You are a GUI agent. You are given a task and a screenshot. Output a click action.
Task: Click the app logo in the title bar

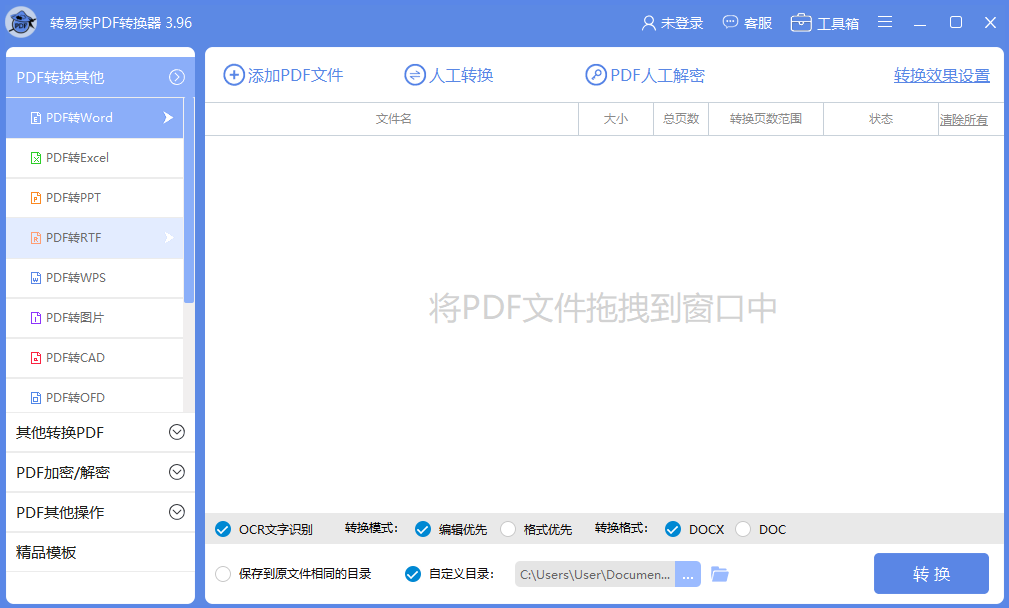pos(22,21)
